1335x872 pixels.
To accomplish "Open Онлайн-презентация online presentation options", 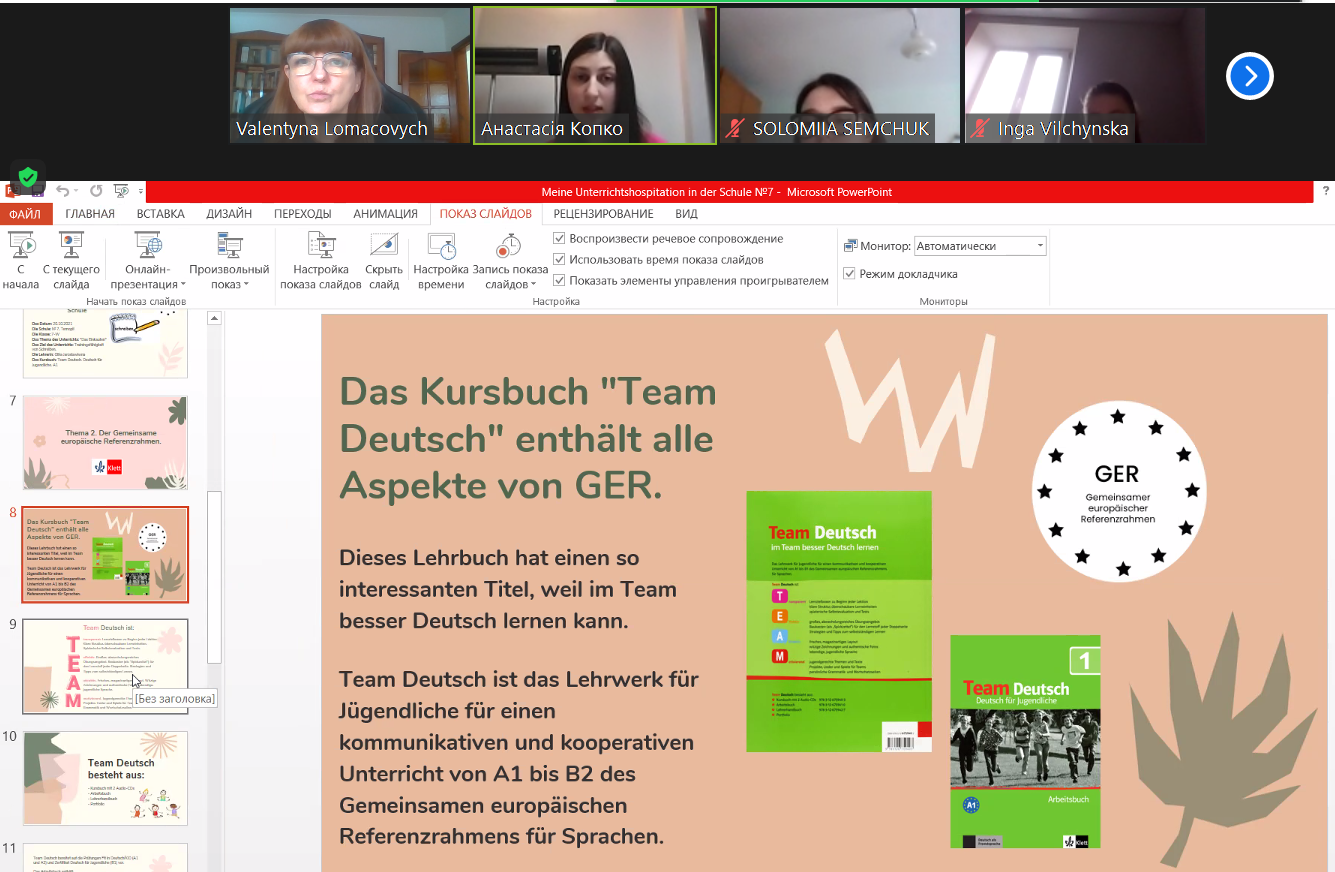I will click(x=148, y=260).
